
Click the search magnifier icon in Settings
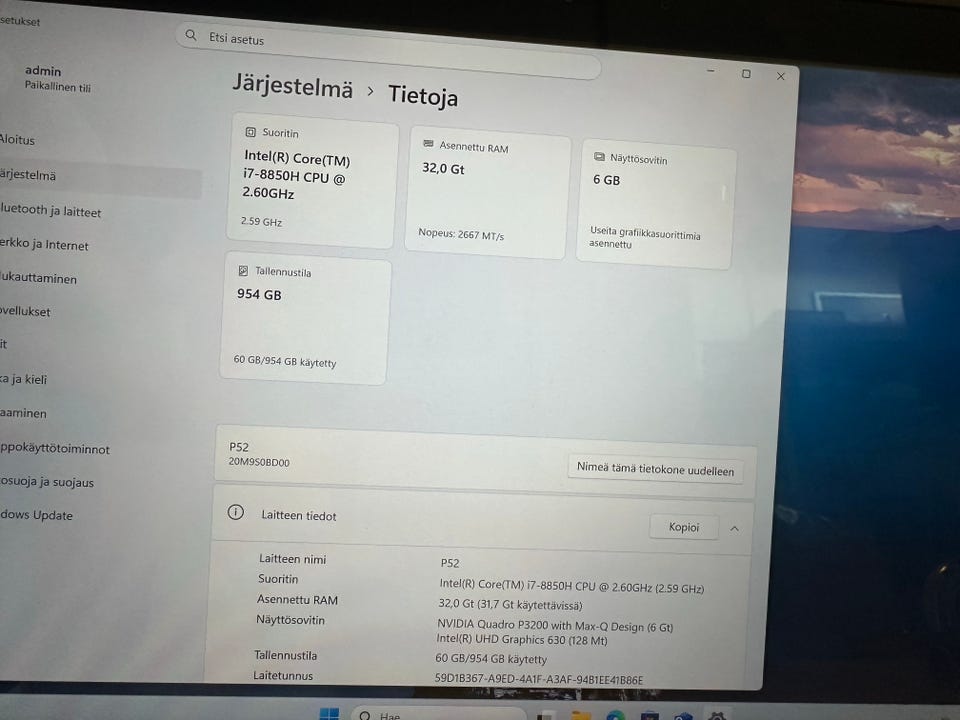tap(191, 36)
